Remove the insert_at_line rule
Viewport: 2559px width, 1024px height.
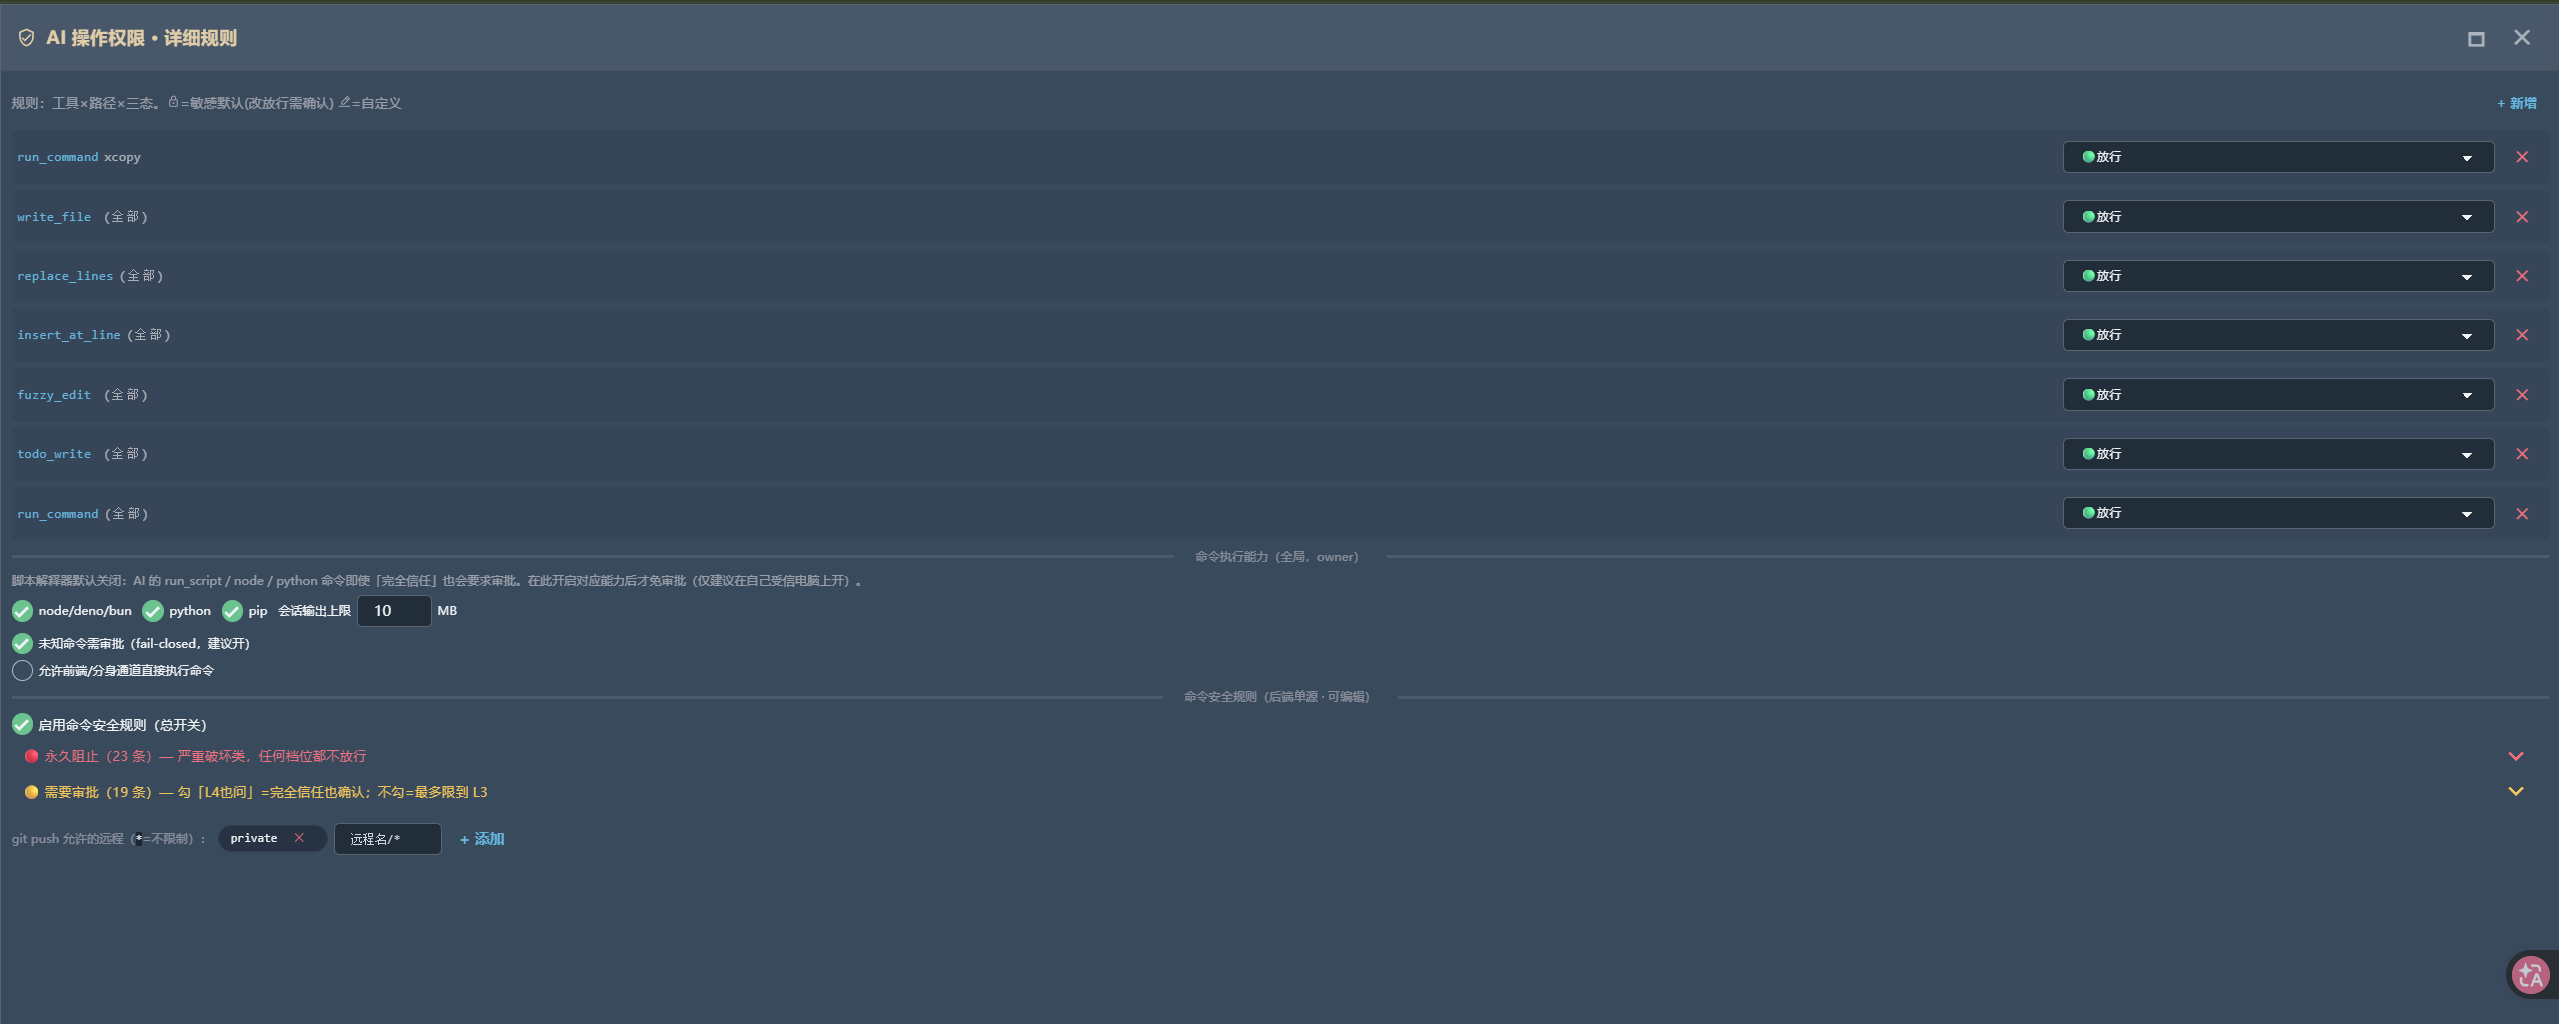click(x=2522, y=335)
